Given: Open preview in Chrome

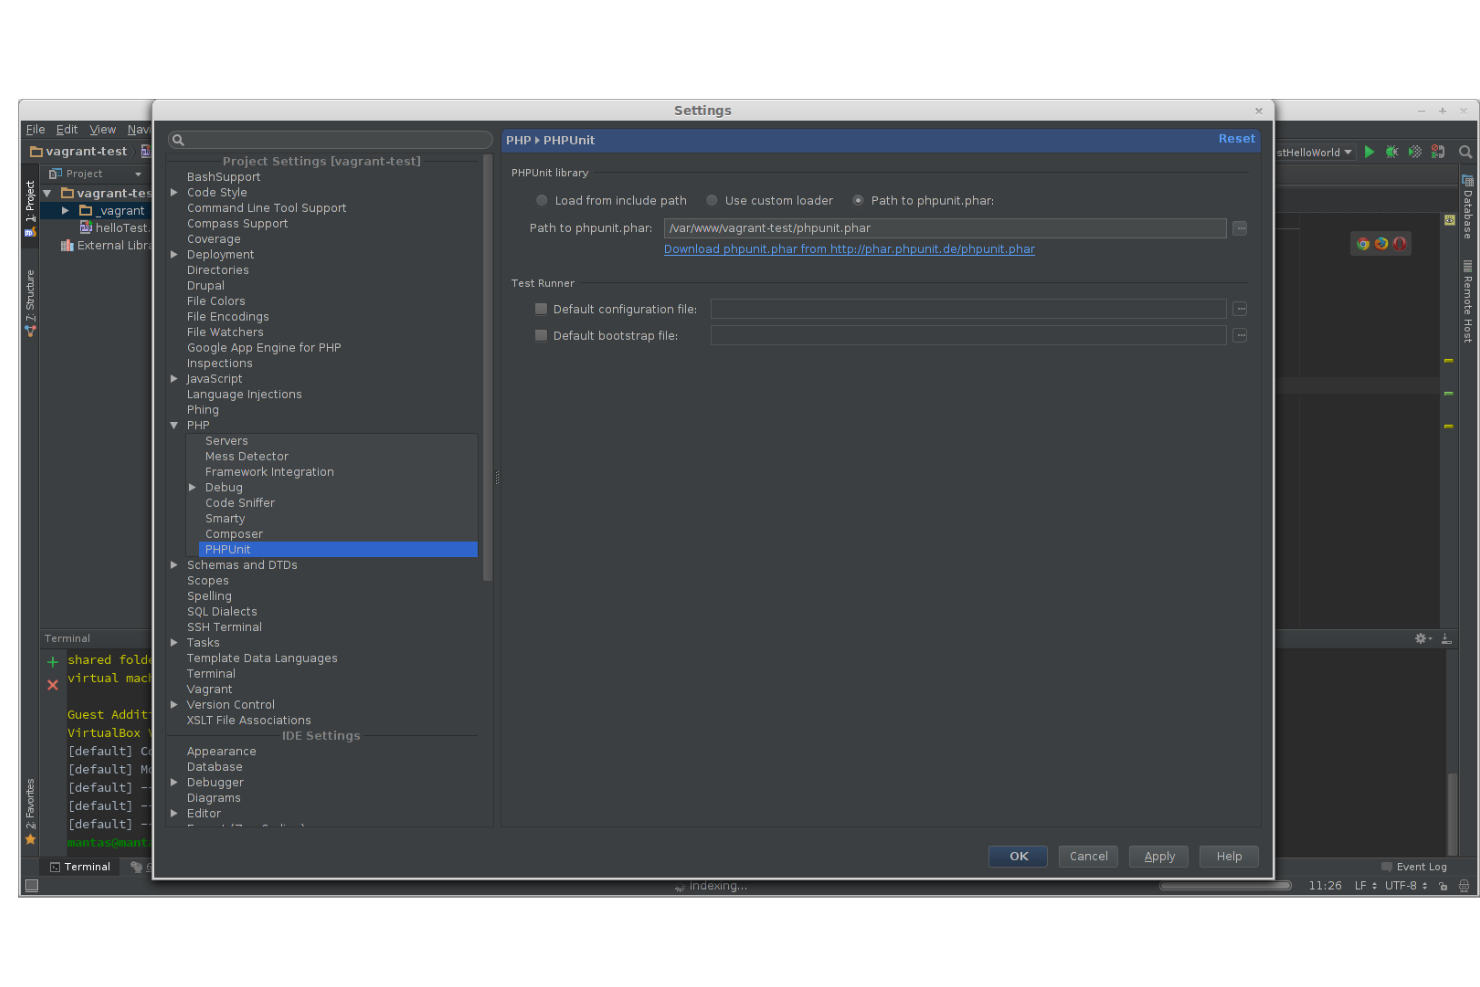Looking at the screenshot, I should [x=1361, y=243].
